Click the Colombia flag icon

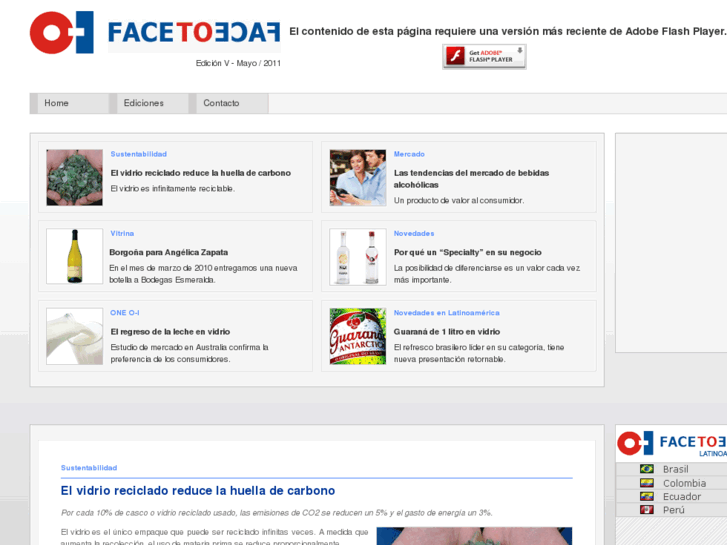(x=646, y=483)
